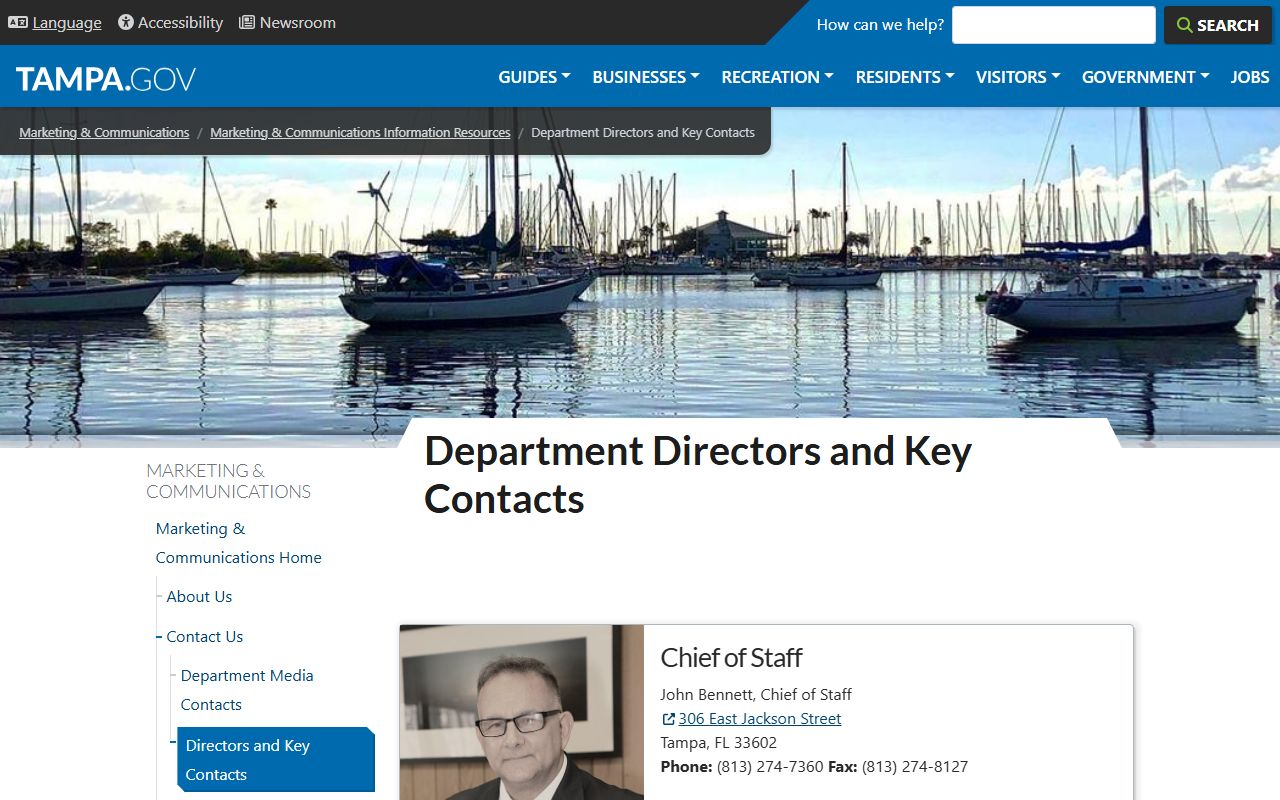Image resolution: width=1280 pixels, height=800 pixels.
Task: Expand the VISITORS dropdown menu
Action: (1018, 77)
